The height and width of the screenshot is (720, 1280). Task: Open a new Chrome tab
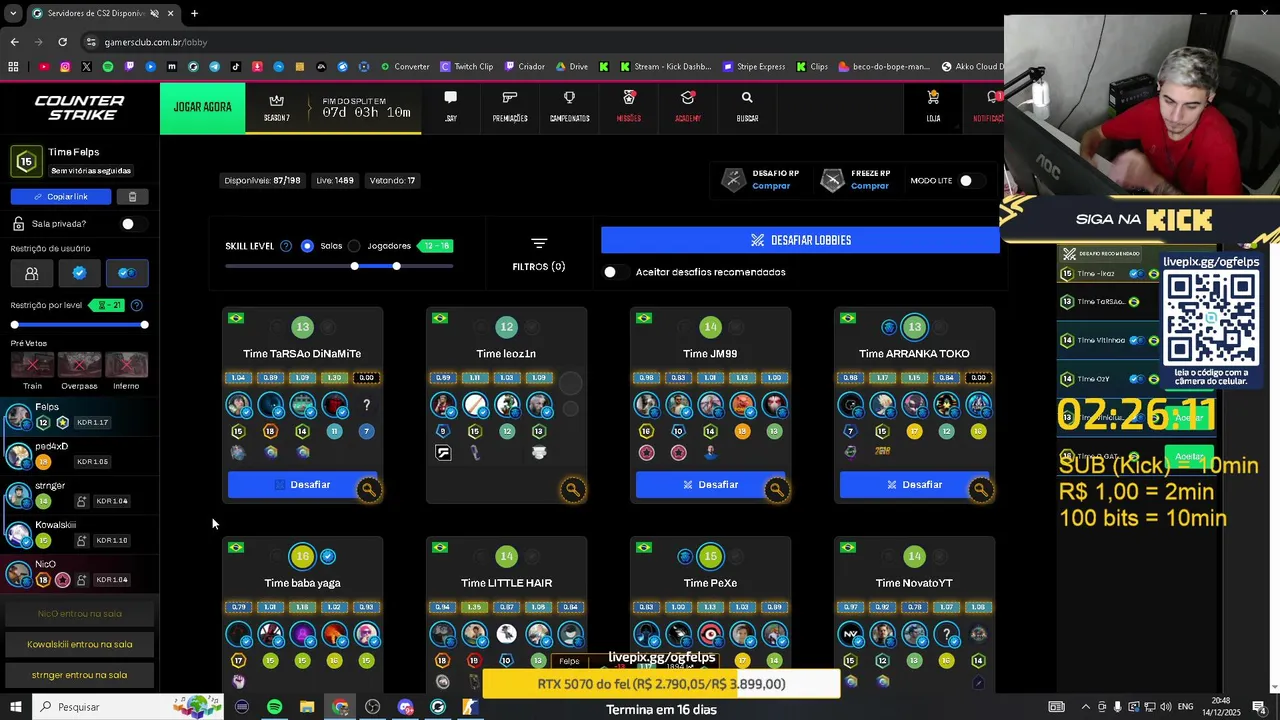pyautogui.click(x=194, y=13)
